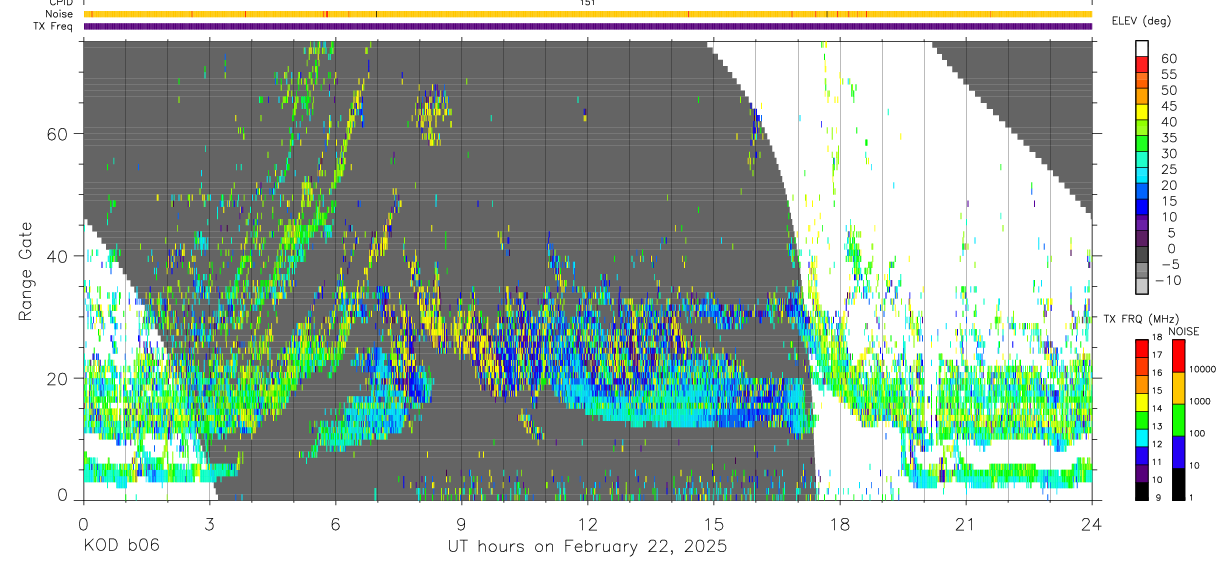Click the "9" tick on the UT hours axis
The width and height of the screenshot is (1228, 567).
click(461, 523)
